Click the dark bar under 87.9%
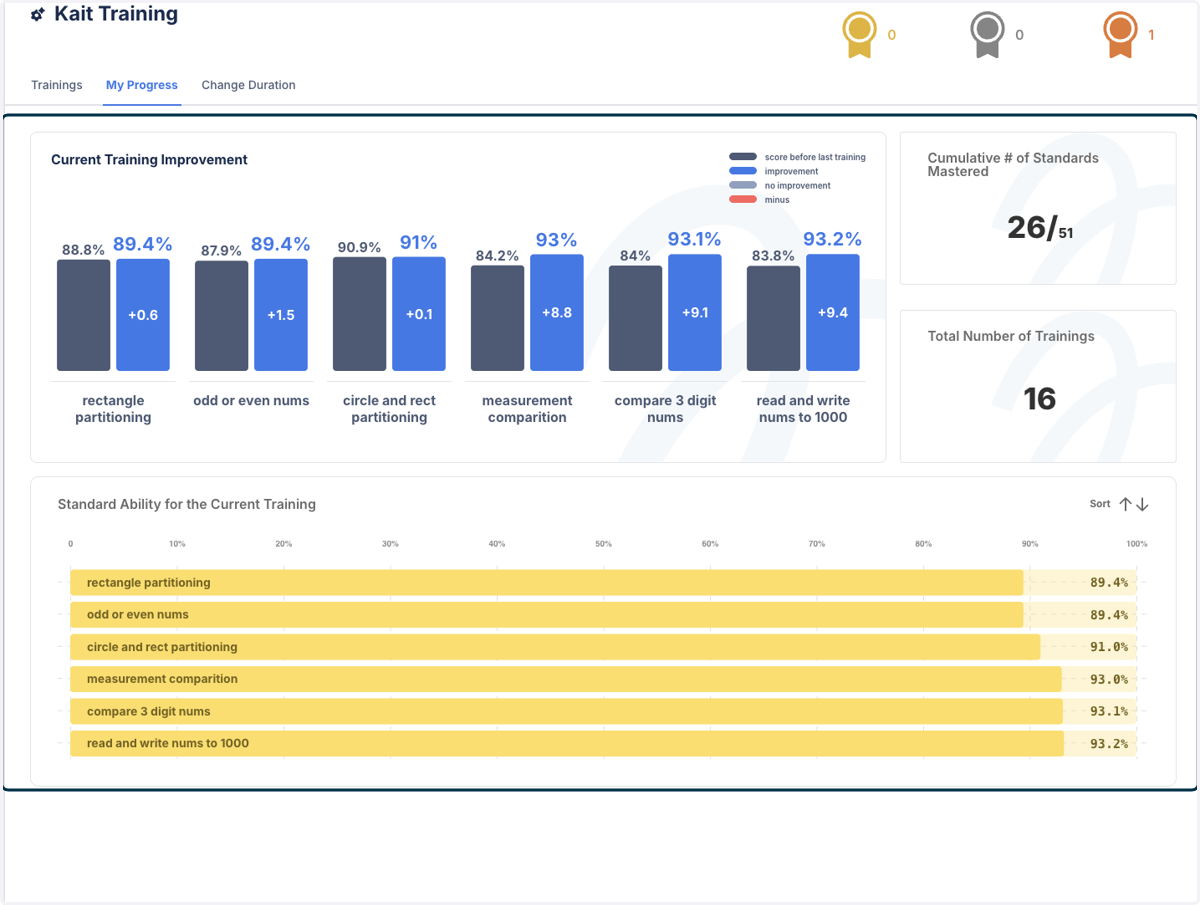 (x=222, y=316)
